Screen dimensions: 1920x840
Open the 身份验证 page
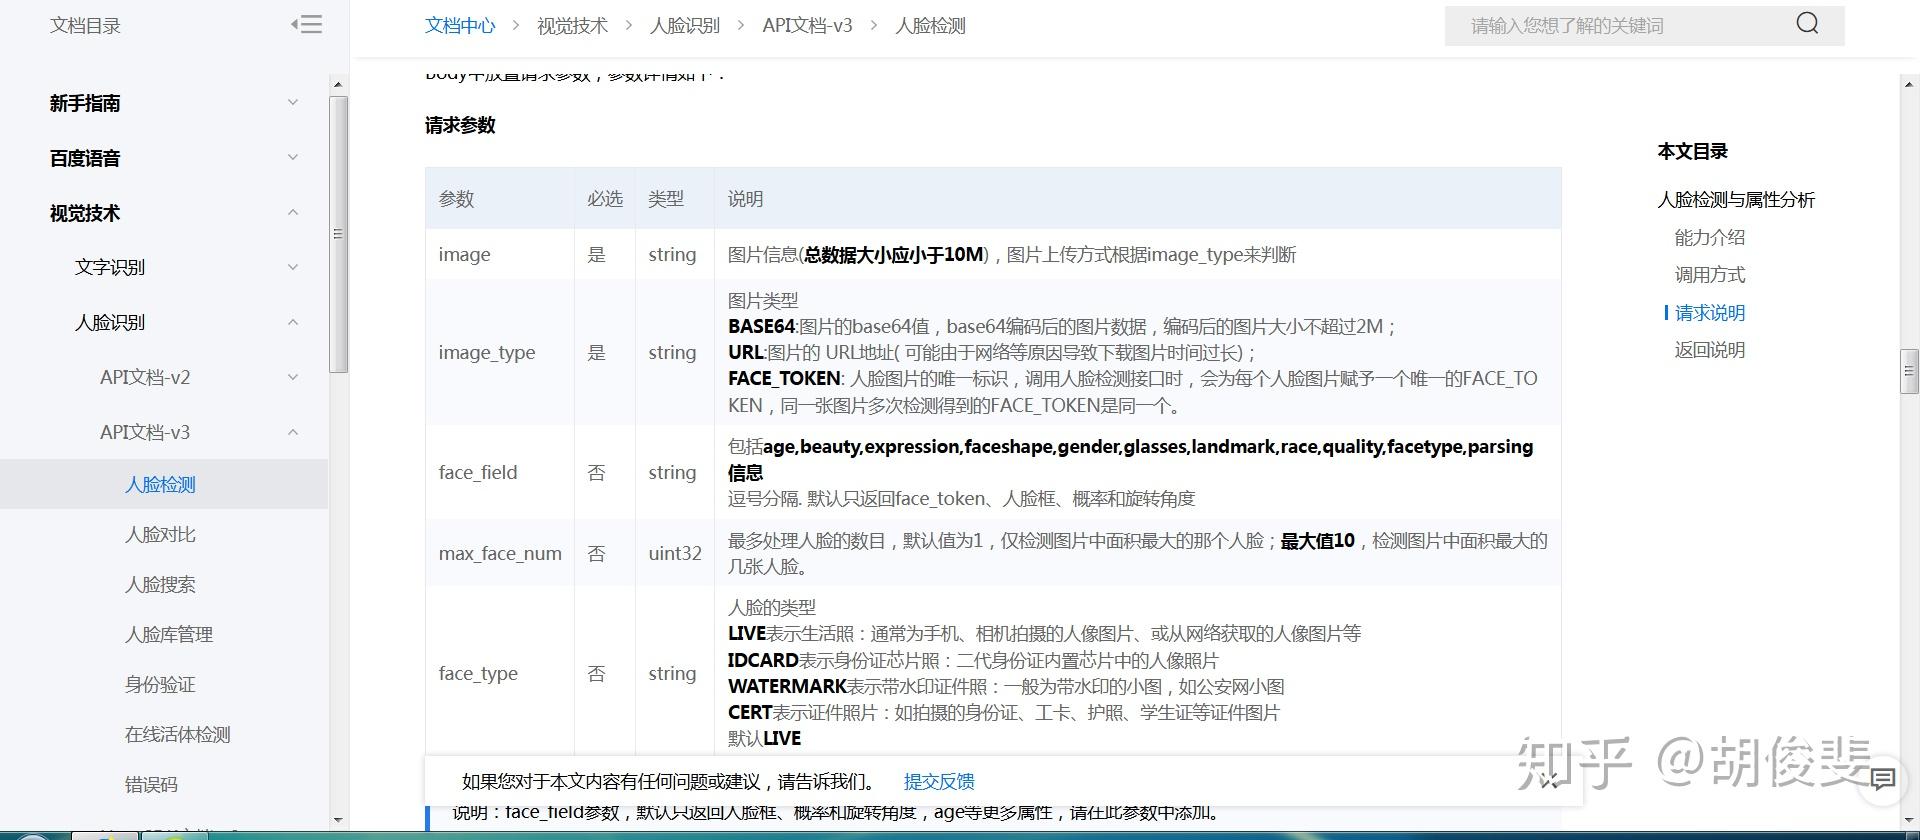pyautogui.click(x=160, y=684)
